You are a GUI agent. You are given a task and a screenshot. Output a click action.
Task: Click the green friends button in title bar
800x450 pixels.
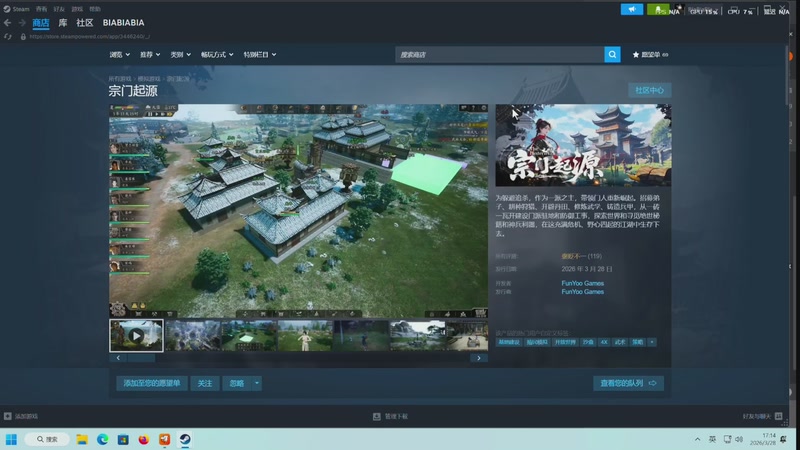pos(658,9)
